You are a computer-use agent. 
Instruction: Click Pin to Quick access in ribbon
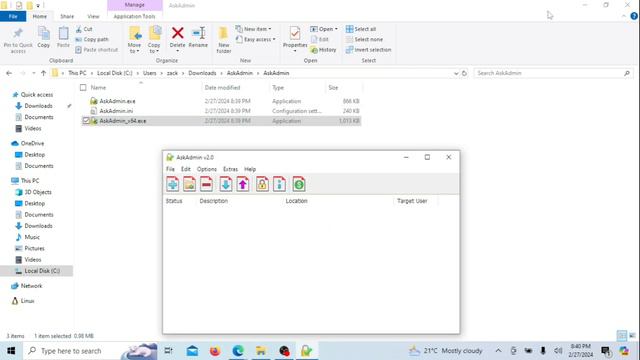[18, 40]
